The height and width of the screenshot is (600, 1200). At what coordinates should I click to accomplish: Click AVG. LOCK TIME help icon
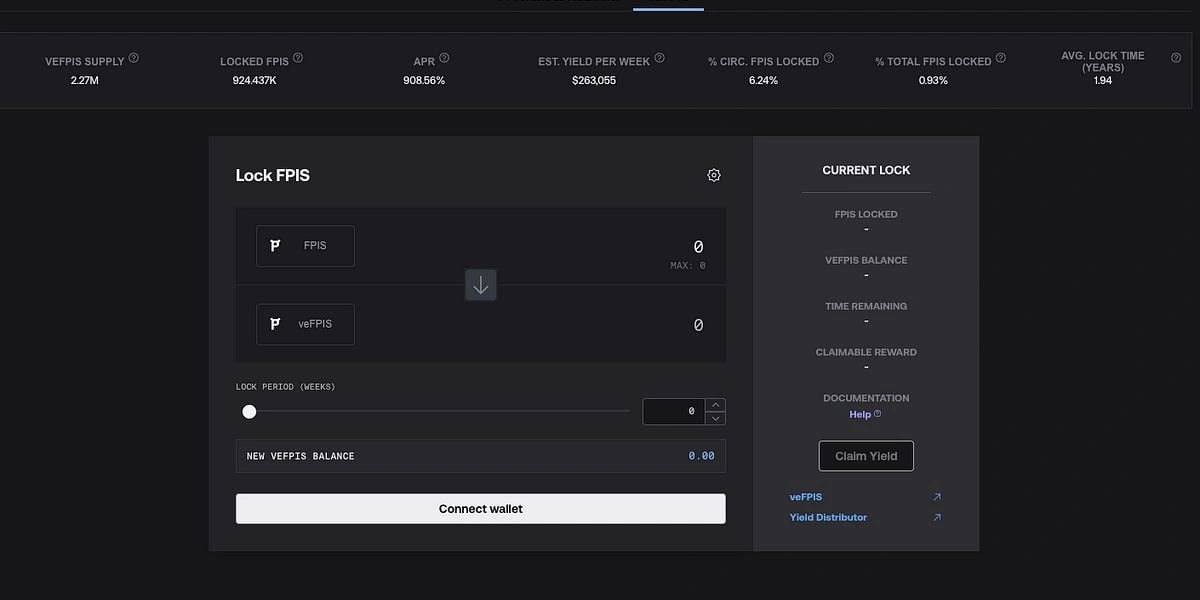[x=1176, y=58]
